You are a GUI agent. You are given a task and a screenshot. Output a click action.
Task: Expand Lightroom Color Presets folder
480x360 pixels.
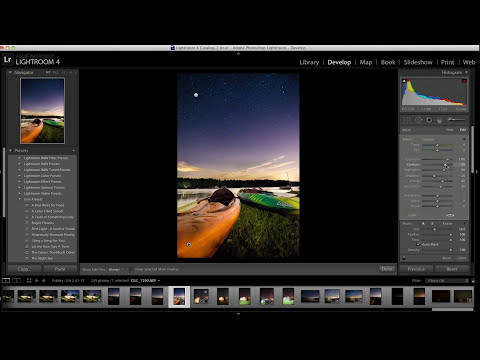[x=19, y=176]
